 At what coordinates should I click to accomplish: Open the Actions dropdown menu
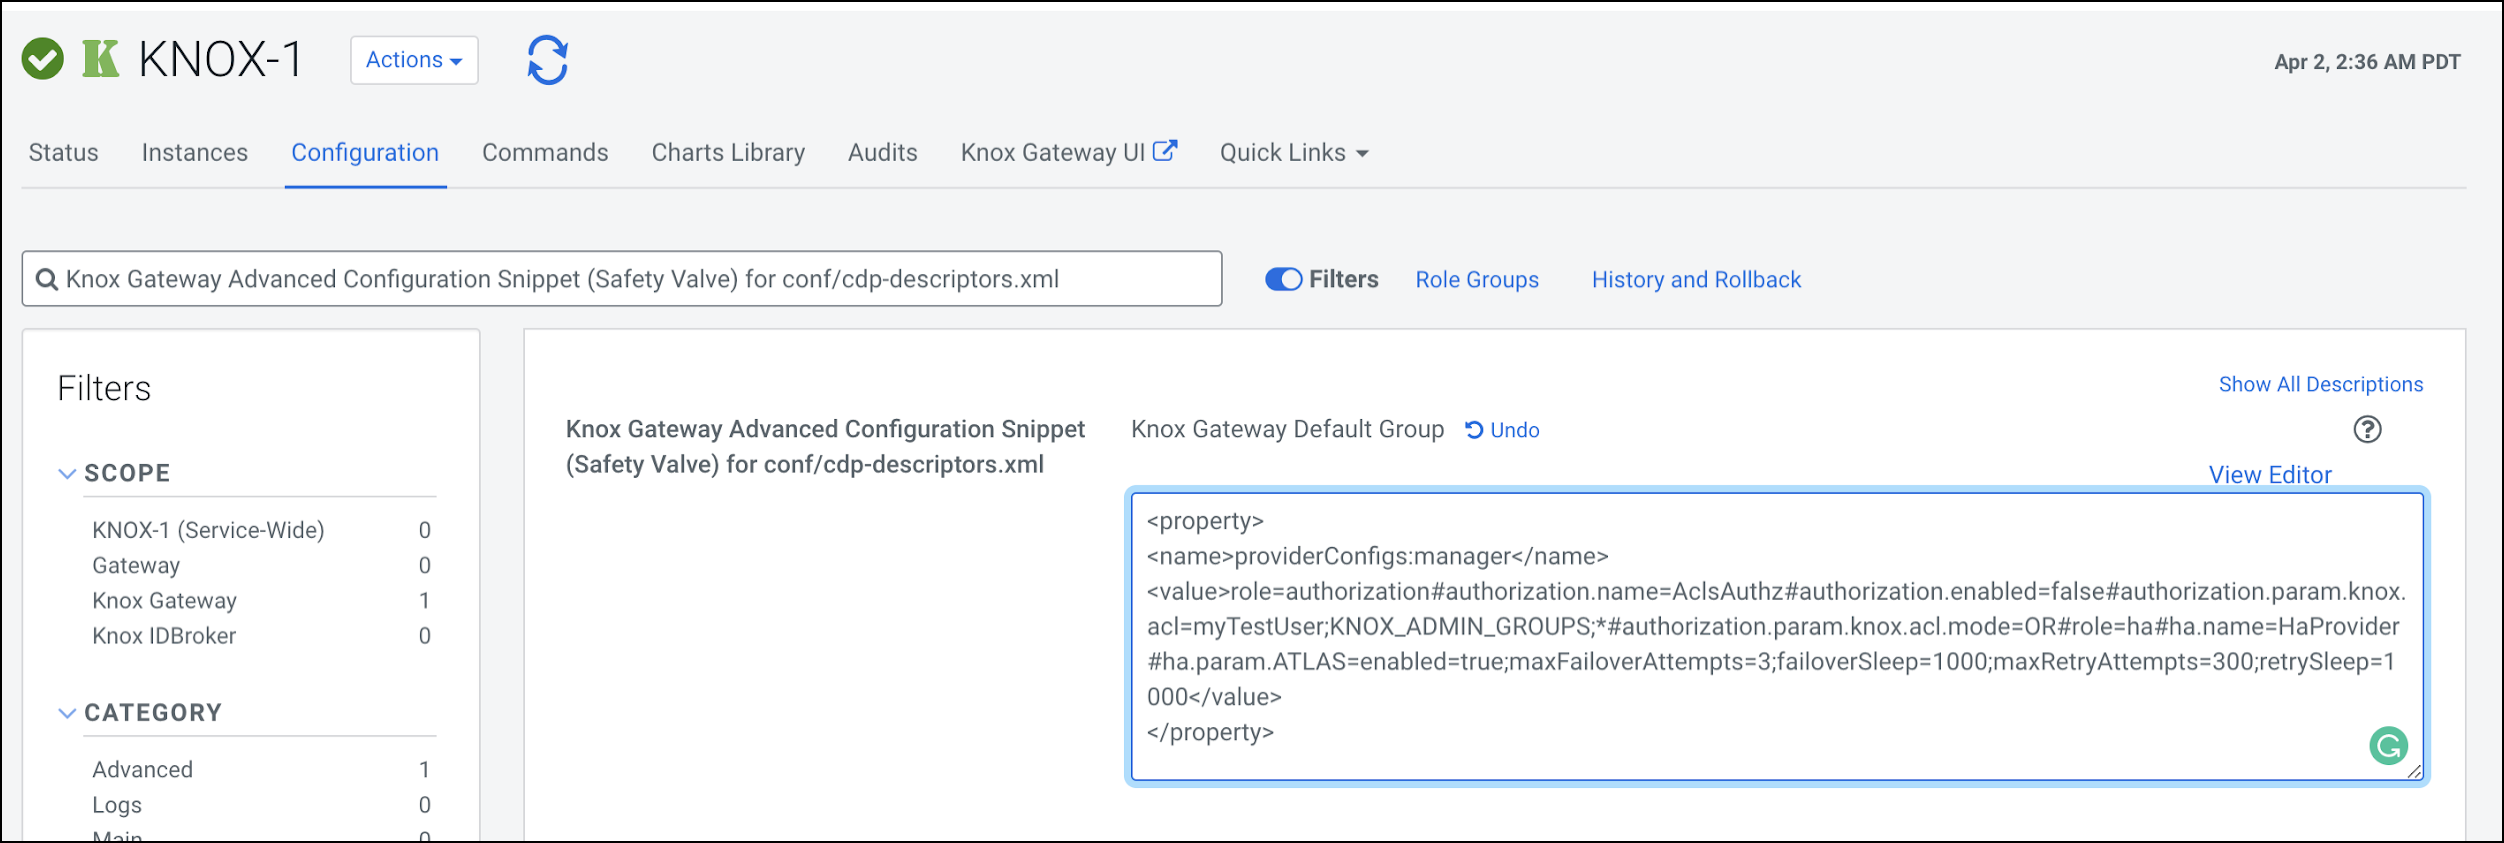[x=414, y=60]
